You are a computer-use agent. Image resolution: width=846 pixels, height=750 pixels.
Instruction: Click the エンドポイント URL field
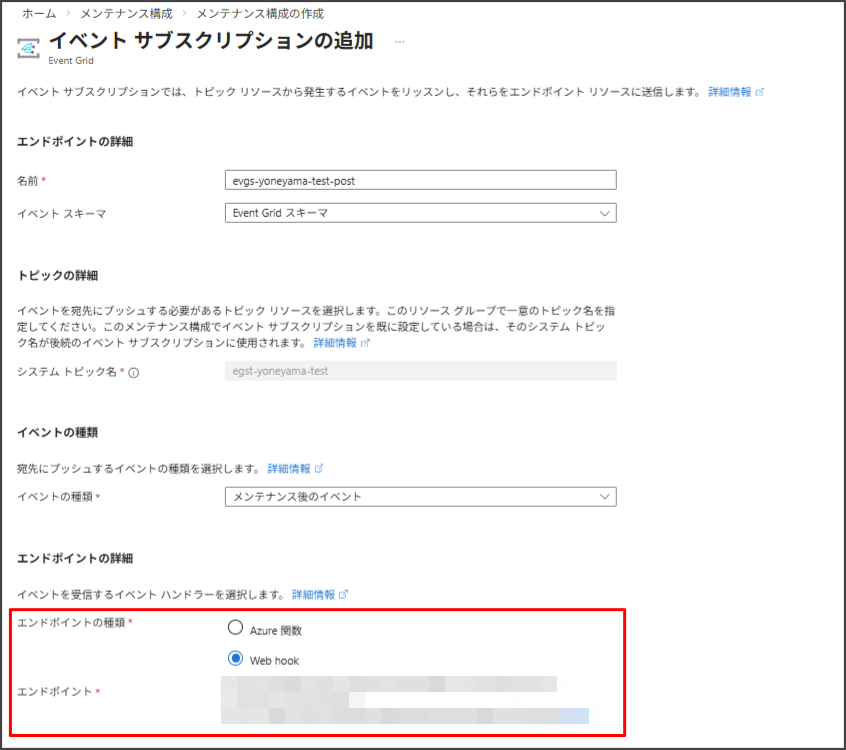(404, 699)
